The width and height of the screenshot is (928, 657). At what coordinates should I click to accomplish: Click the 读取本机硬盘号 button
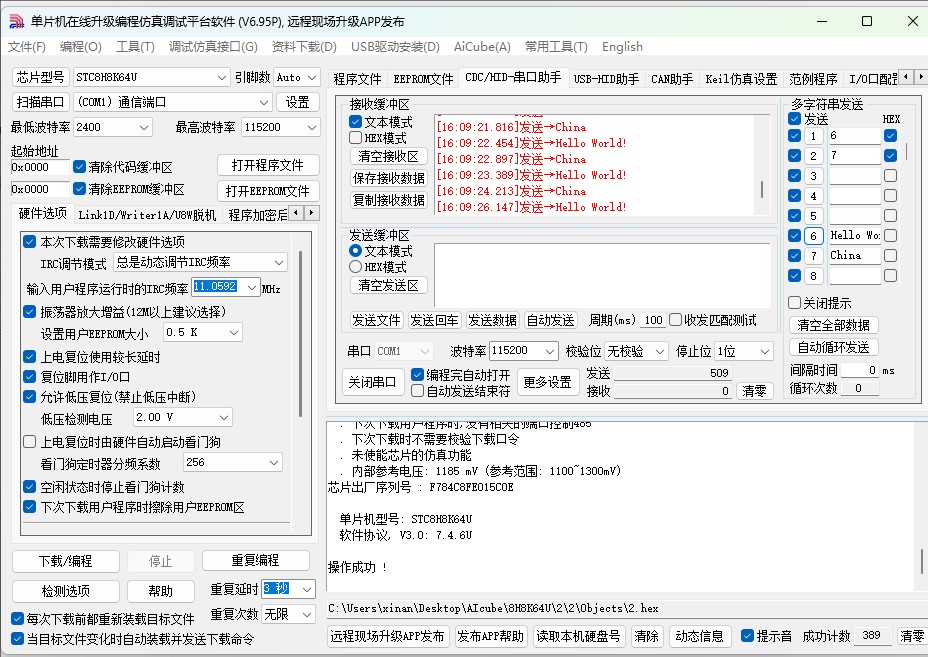point(578,636)
